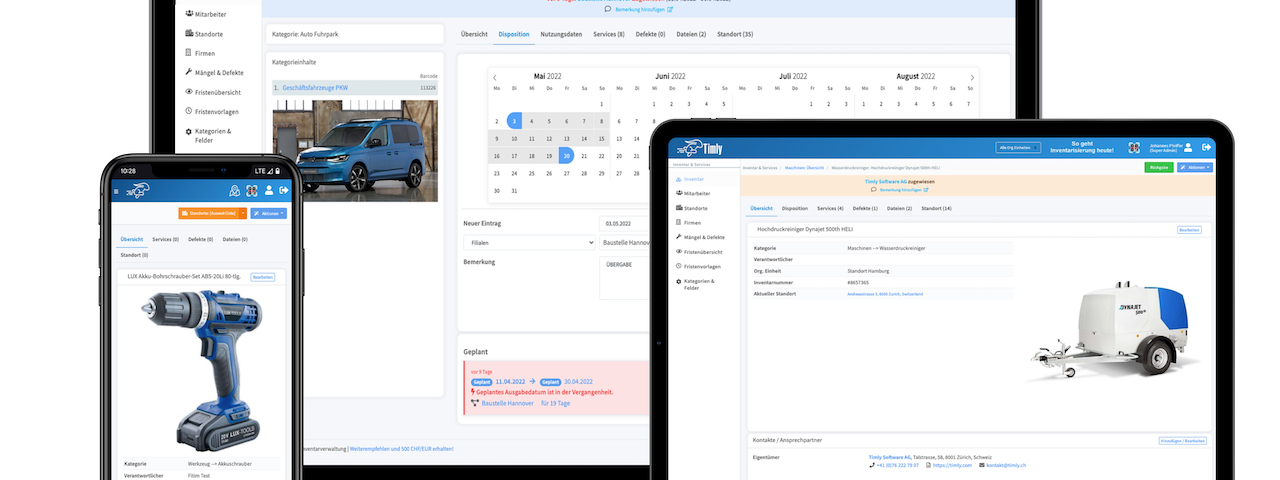
Task: Click the QR code icon on tablet header
Action: 1134,148
